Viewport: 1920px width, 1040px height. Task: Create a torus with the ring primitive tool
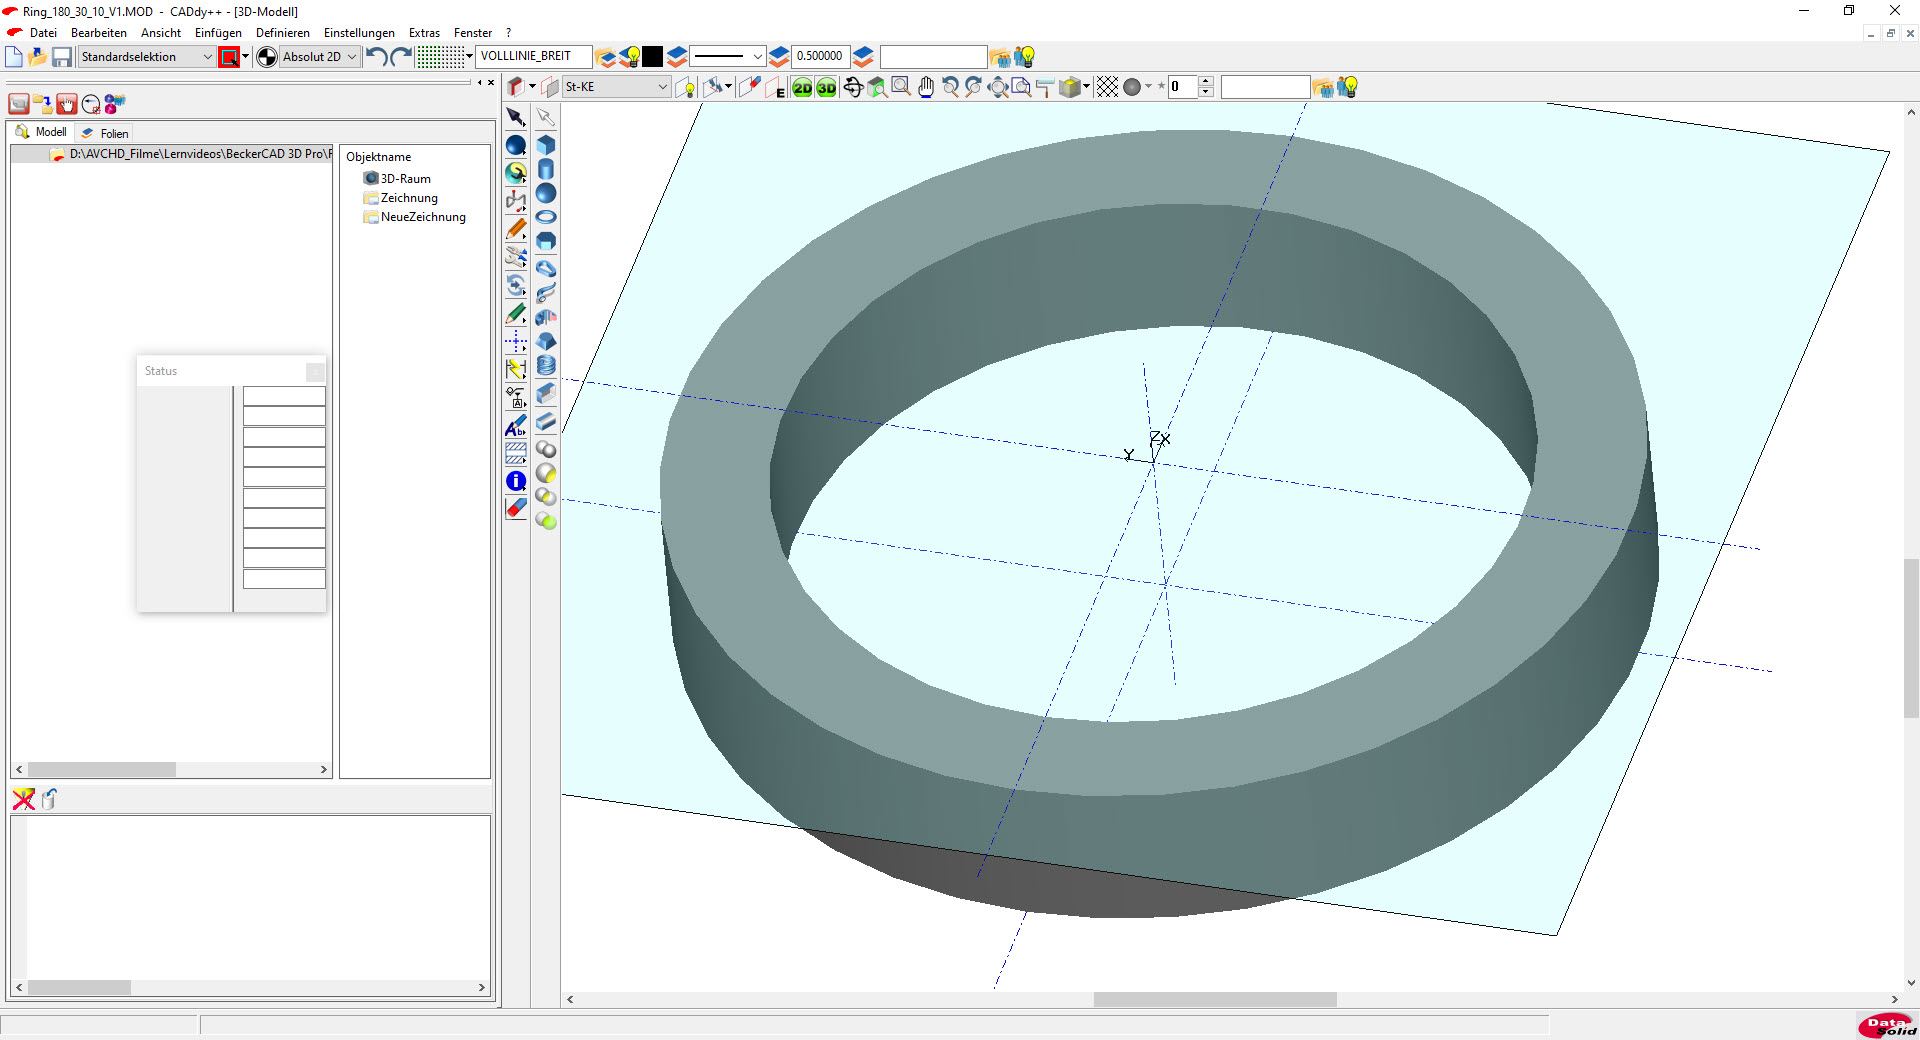point(546,217)
